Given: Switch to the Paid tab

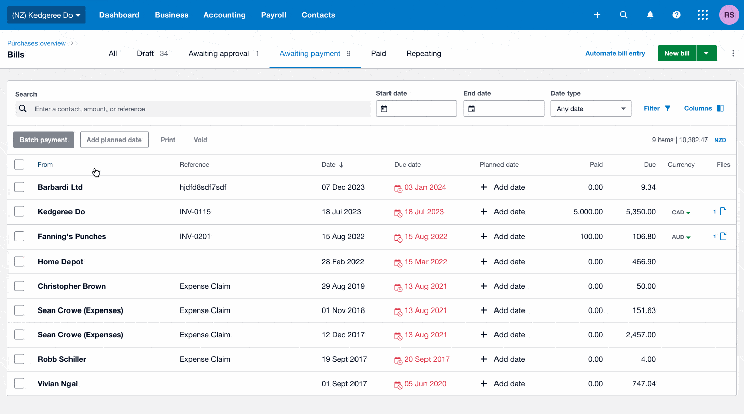Looking at the screenshot, I should (x=379, y=54).
